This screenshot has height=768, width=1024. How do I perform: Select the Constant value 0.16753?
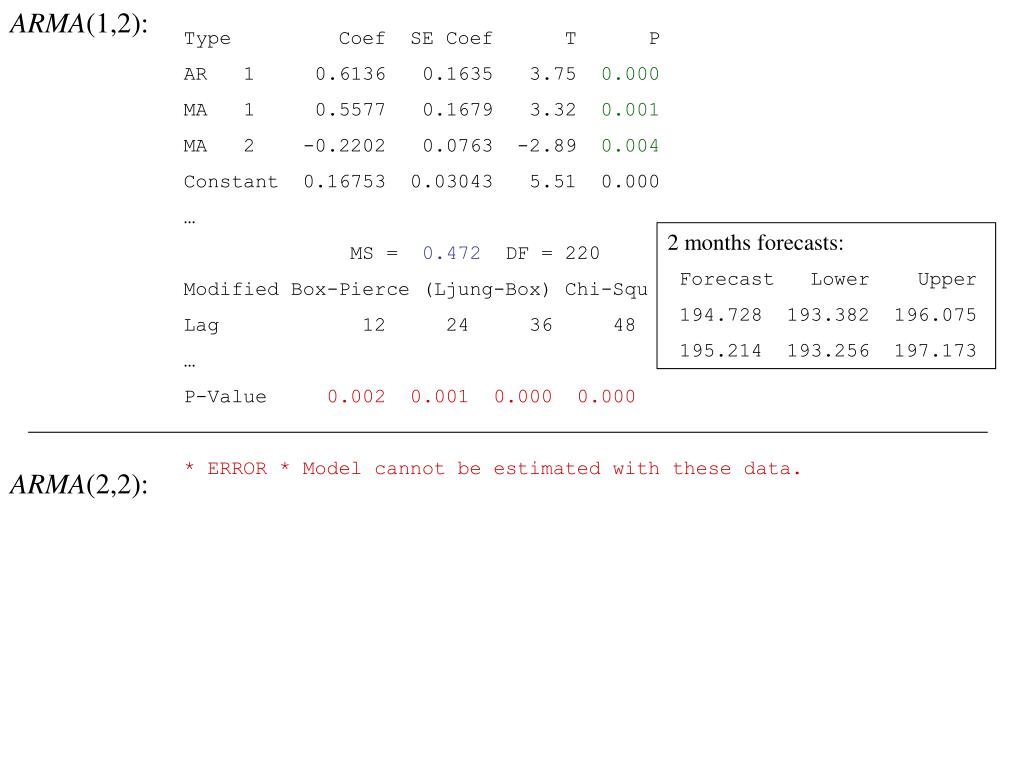click(x=344, y=182)
